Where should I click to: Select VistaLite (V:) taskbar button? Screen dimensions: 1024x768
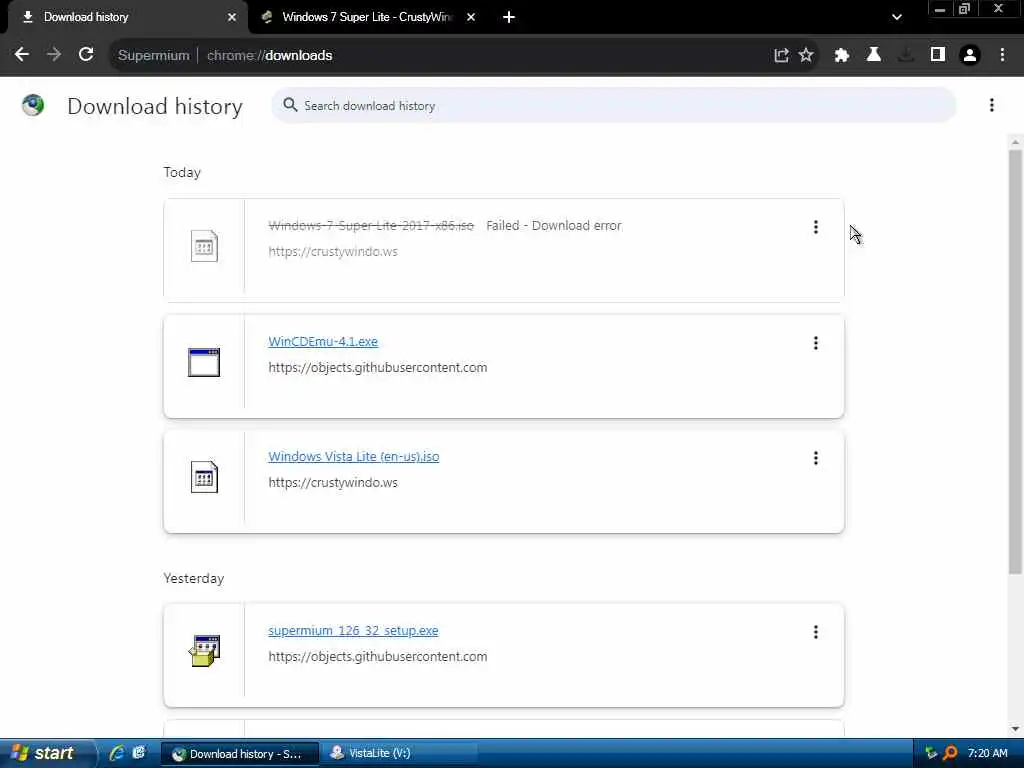tap(398, 754)
